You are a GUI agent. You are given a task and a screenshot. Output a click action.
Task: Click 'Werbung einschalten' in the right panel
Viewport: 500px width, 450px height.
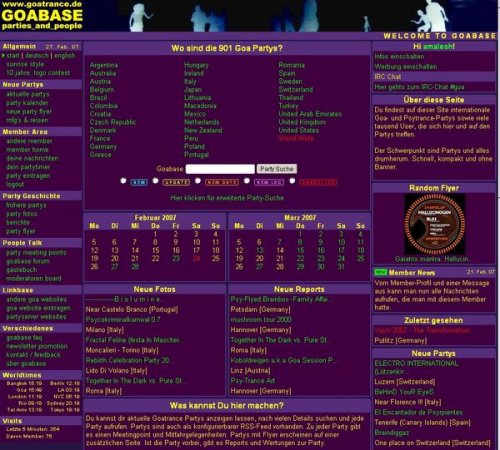click(406, 67)
